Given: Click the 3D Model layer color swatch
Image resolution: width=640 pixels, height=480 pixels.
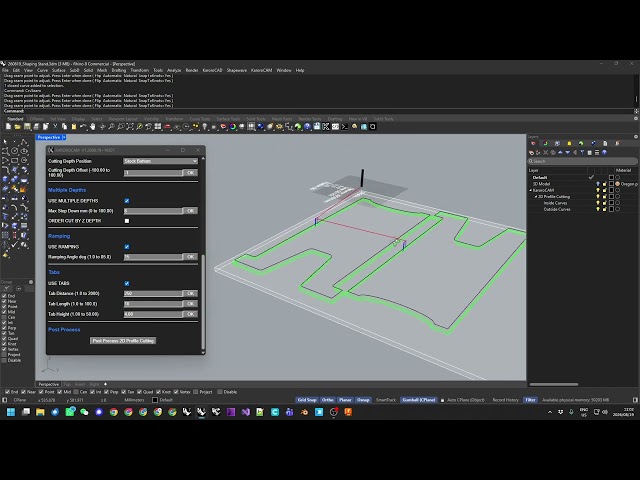Looking at the screenshot, I should [x=611, y=184].
